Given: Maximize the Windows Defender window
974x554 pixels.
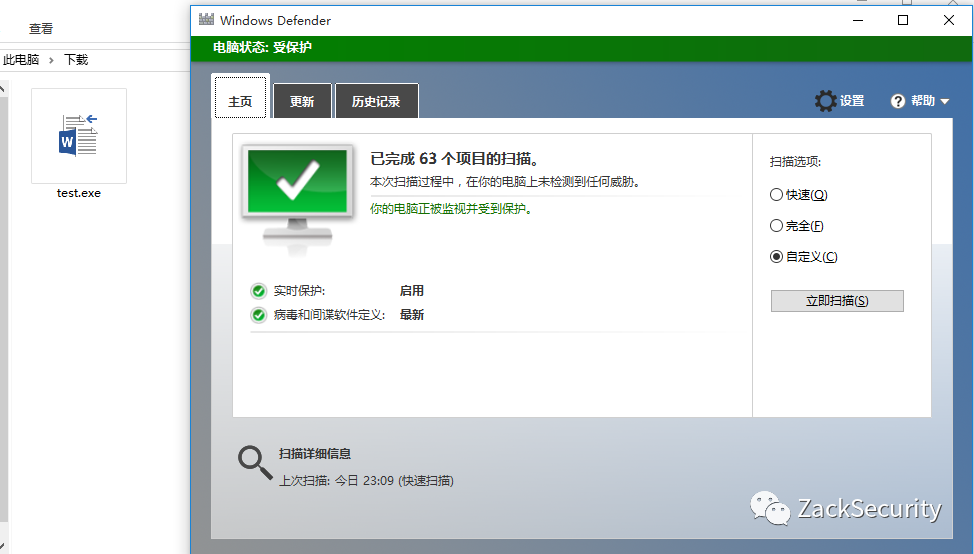Looking at the screenshot, I should (x=903, y=20).
